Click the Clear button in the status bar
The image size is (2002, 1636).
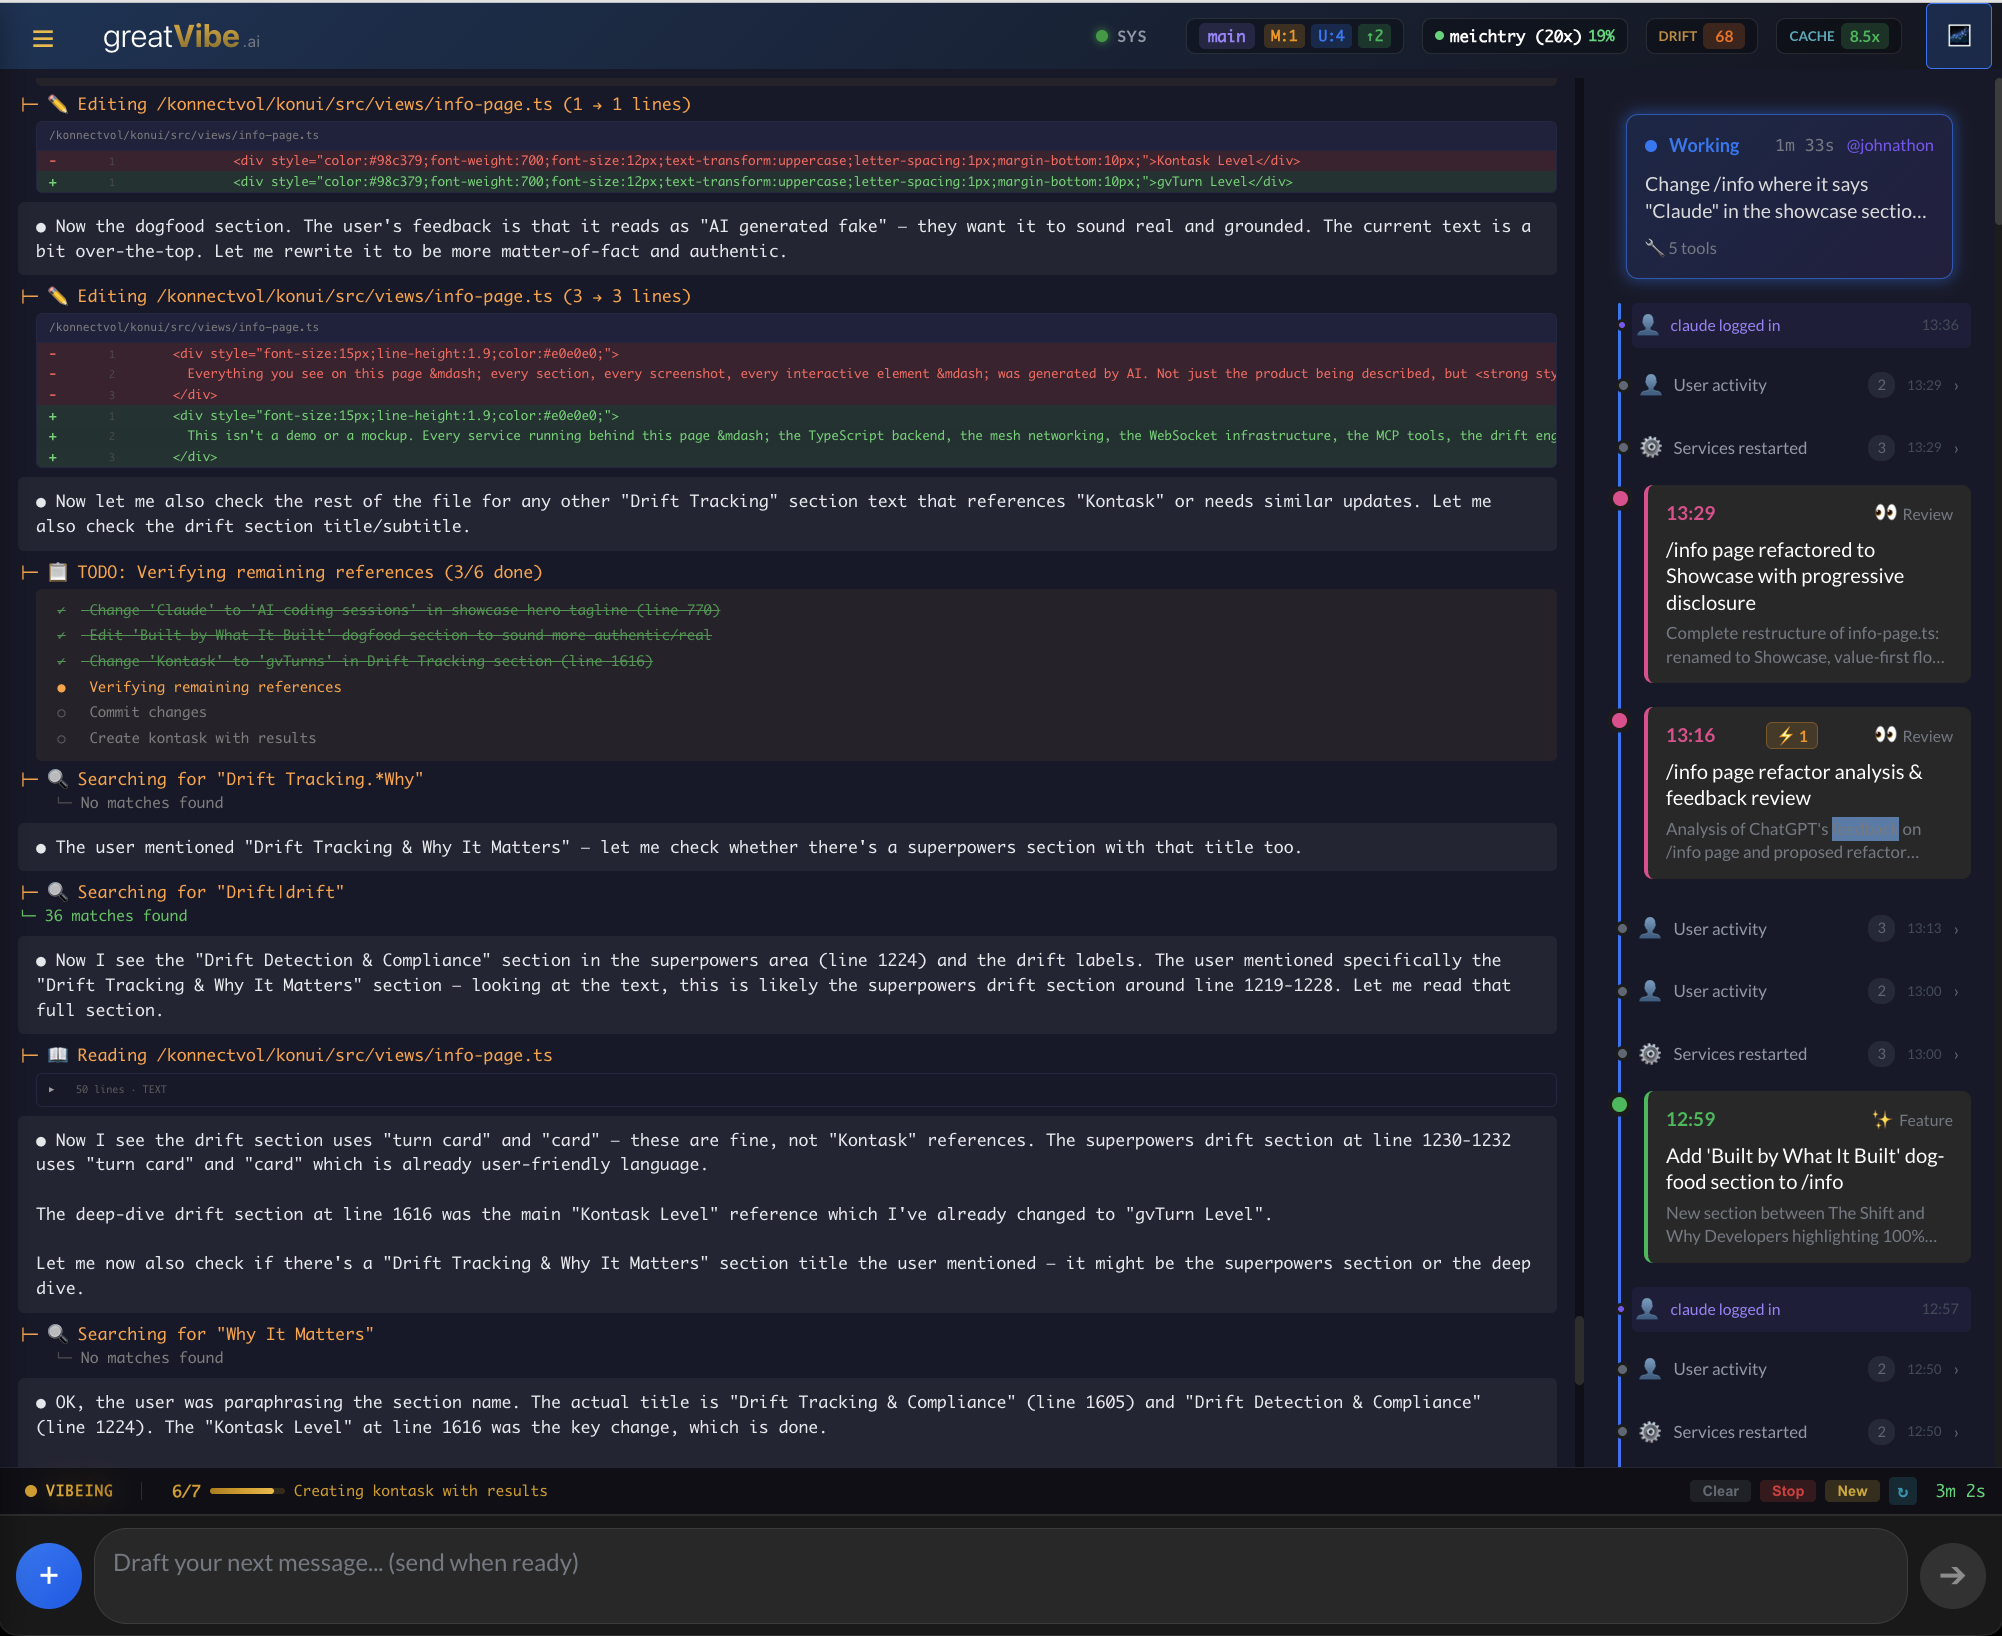[x=1719, y=1490]
